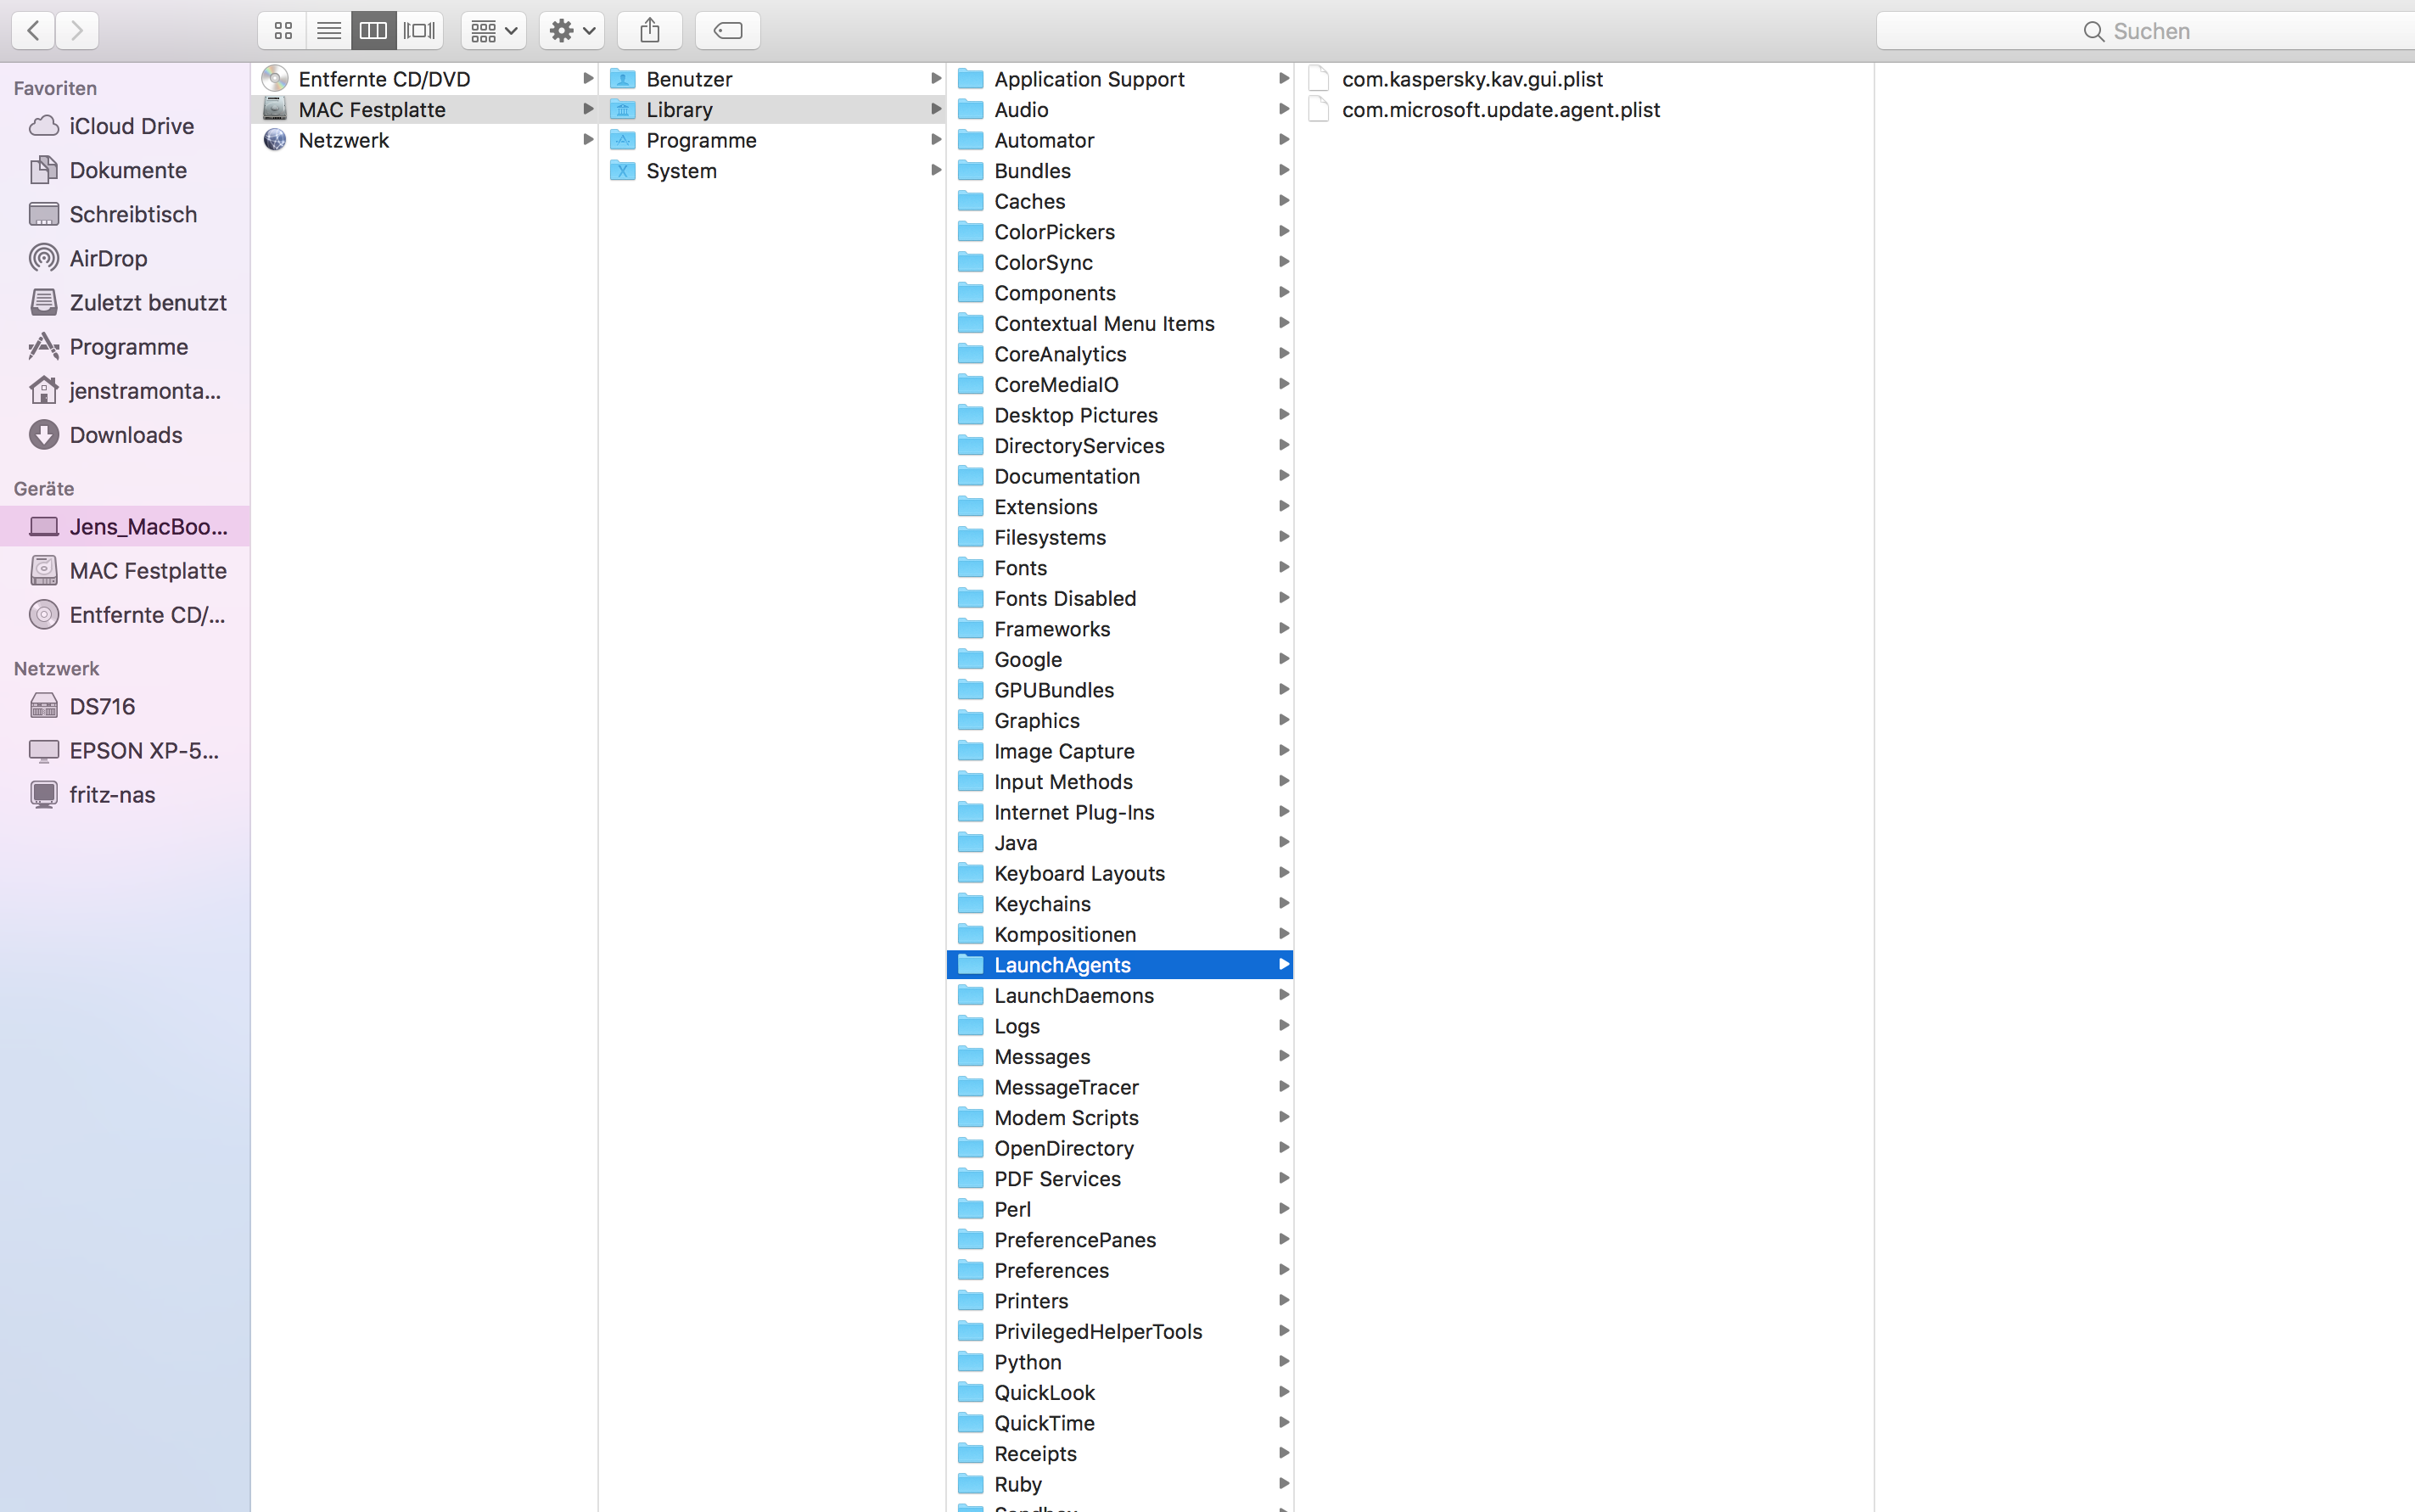2415x1512 pixels.
Task: Open the arrange-by grouping dropdown
Action: coord(494,31)
